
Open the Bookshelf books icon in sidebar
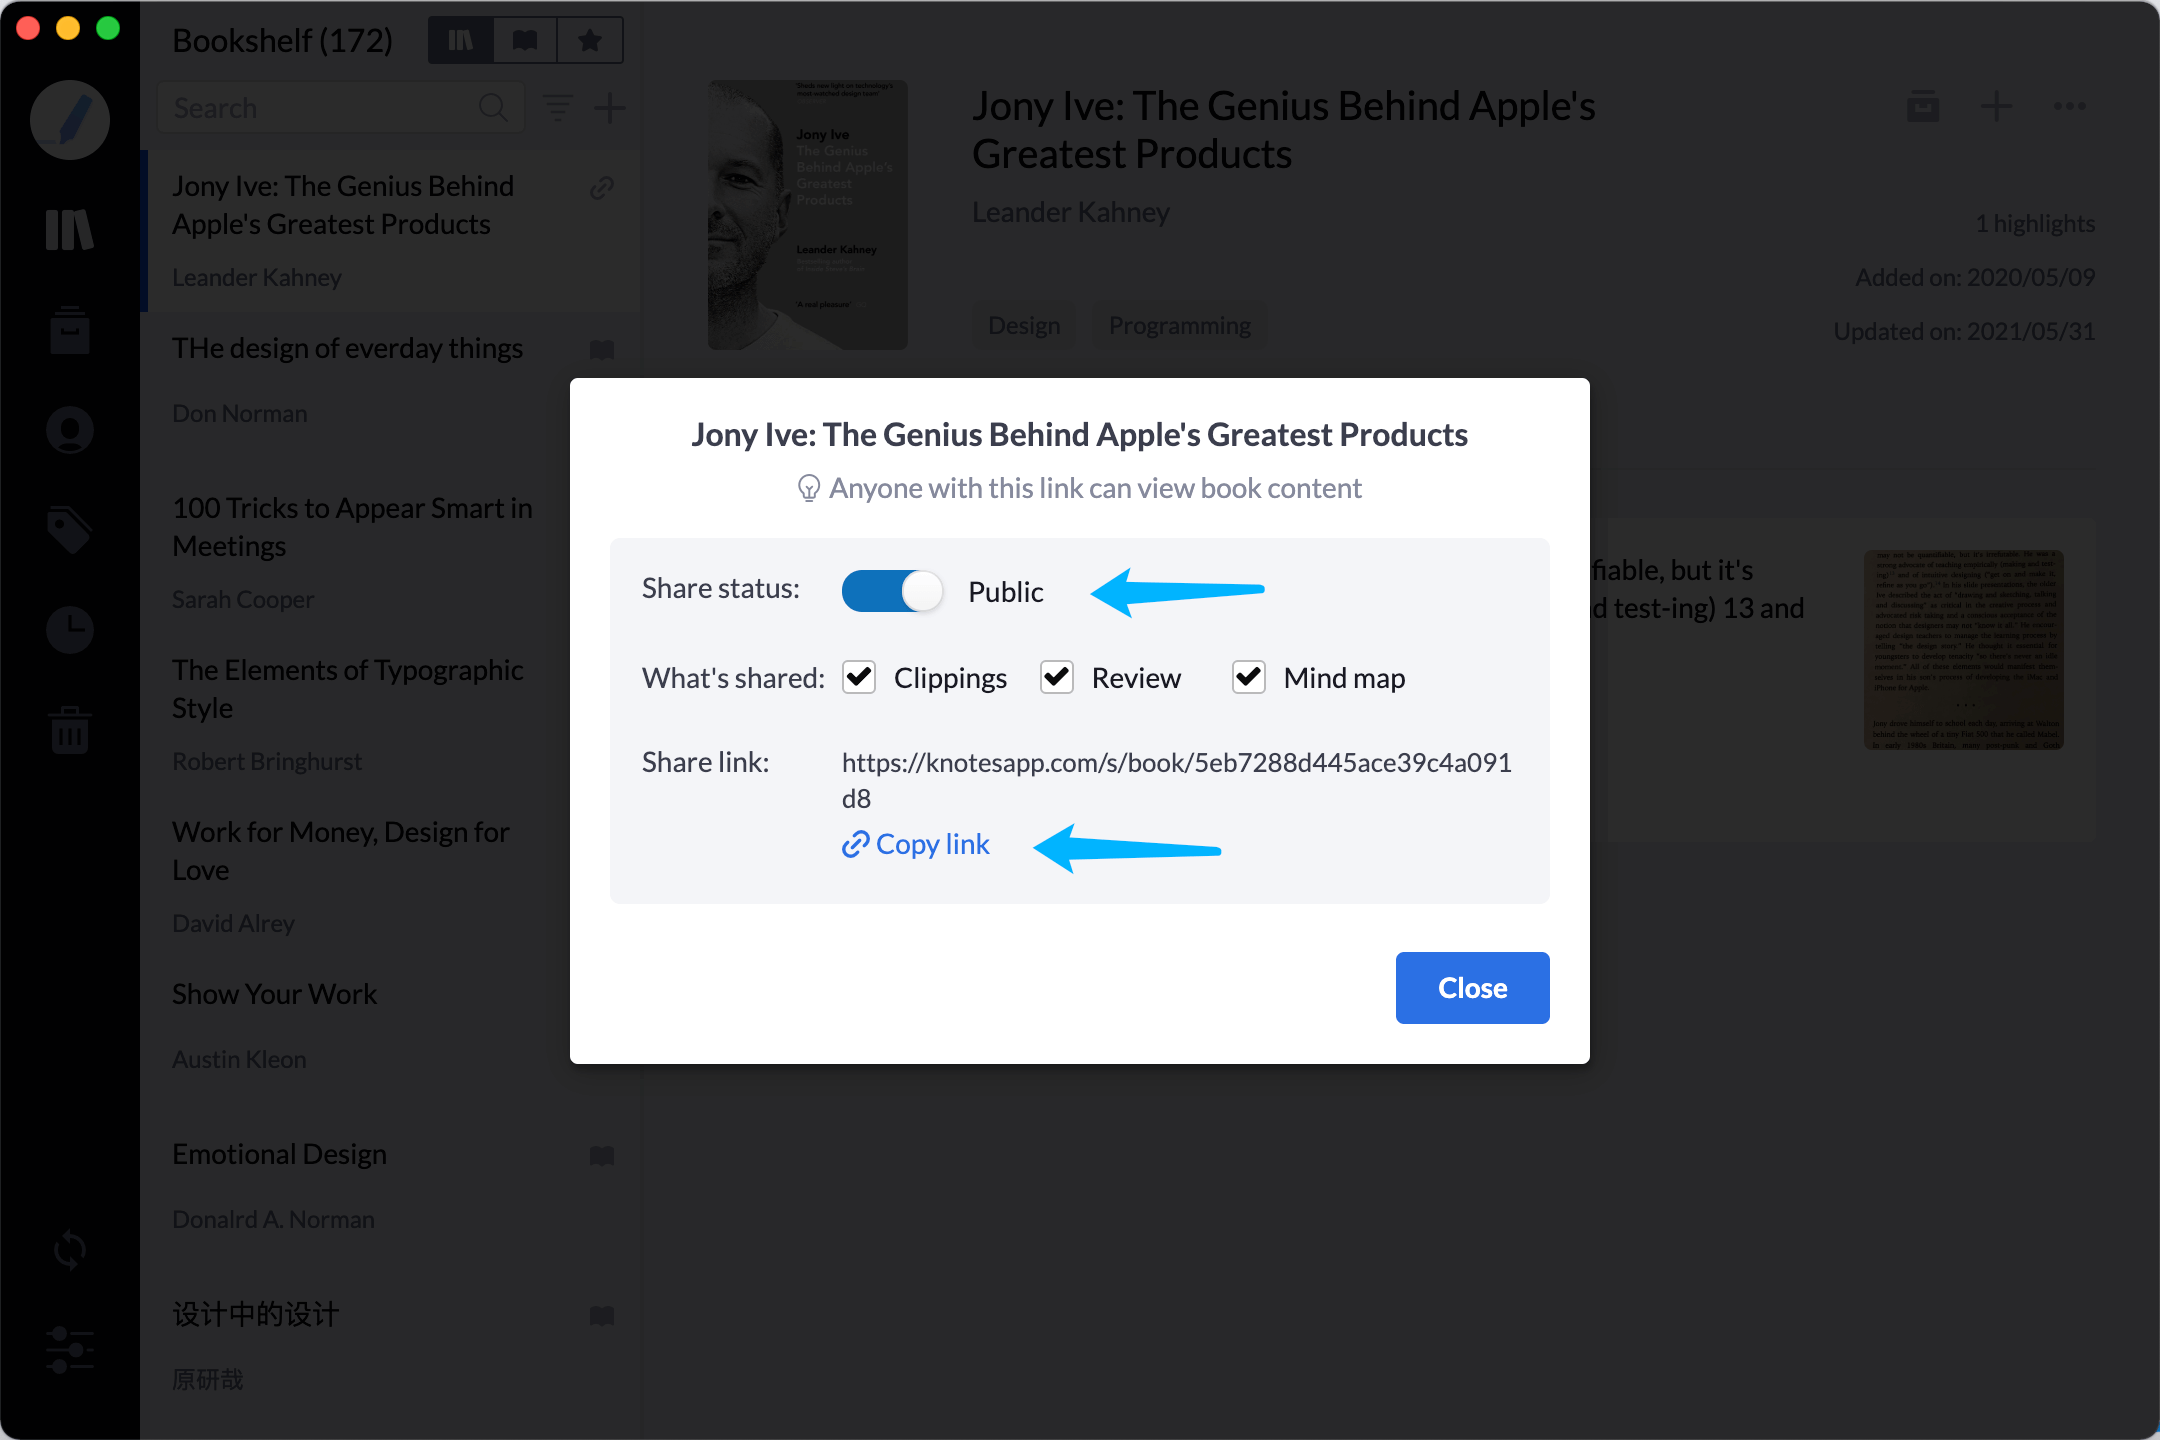(x=70, y=230)
